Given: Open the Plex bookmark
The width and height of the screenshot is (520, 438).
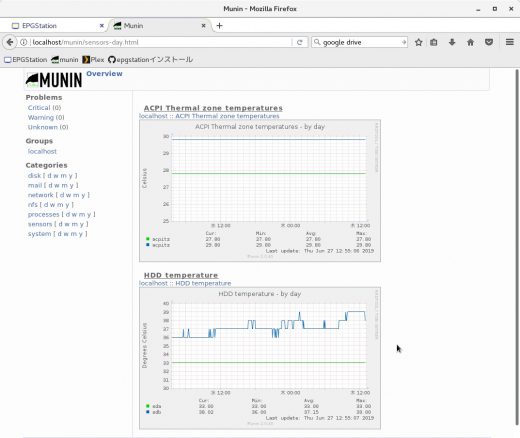Looking at the screenshot, I should (x=93, y=60).
